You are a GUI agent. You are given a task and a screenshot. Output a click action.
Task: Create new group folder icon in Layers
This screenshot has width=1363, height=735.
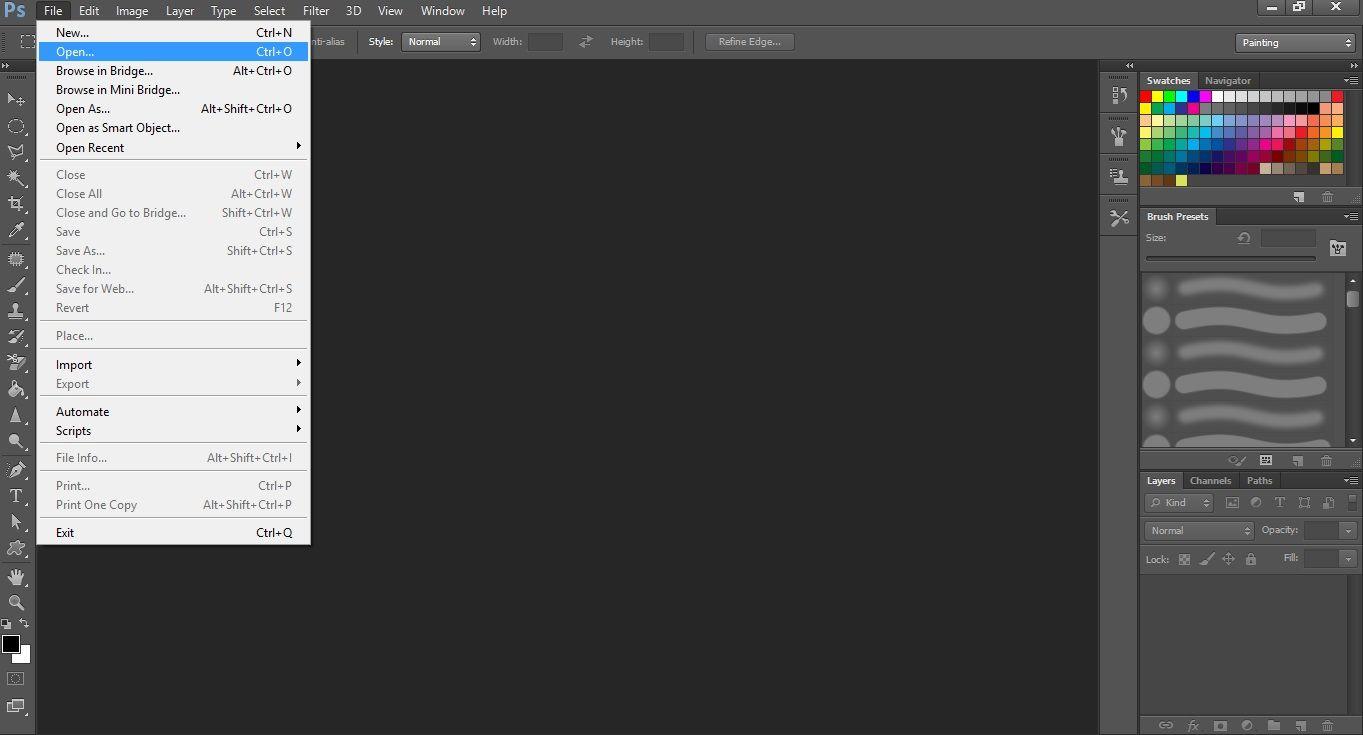1274,725
